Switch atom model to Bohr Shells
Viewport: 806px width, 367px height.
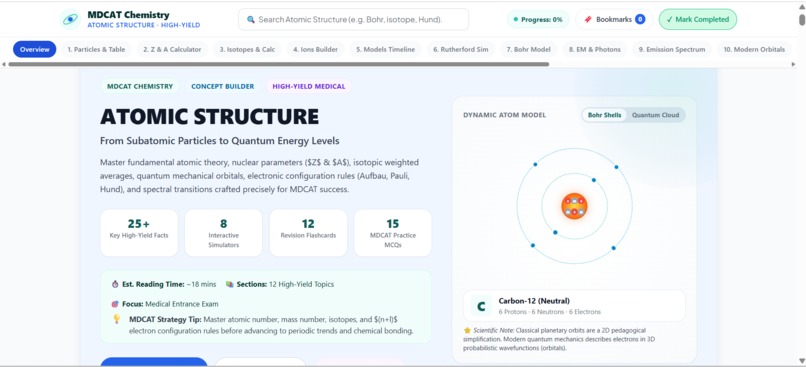coord(604,115)
